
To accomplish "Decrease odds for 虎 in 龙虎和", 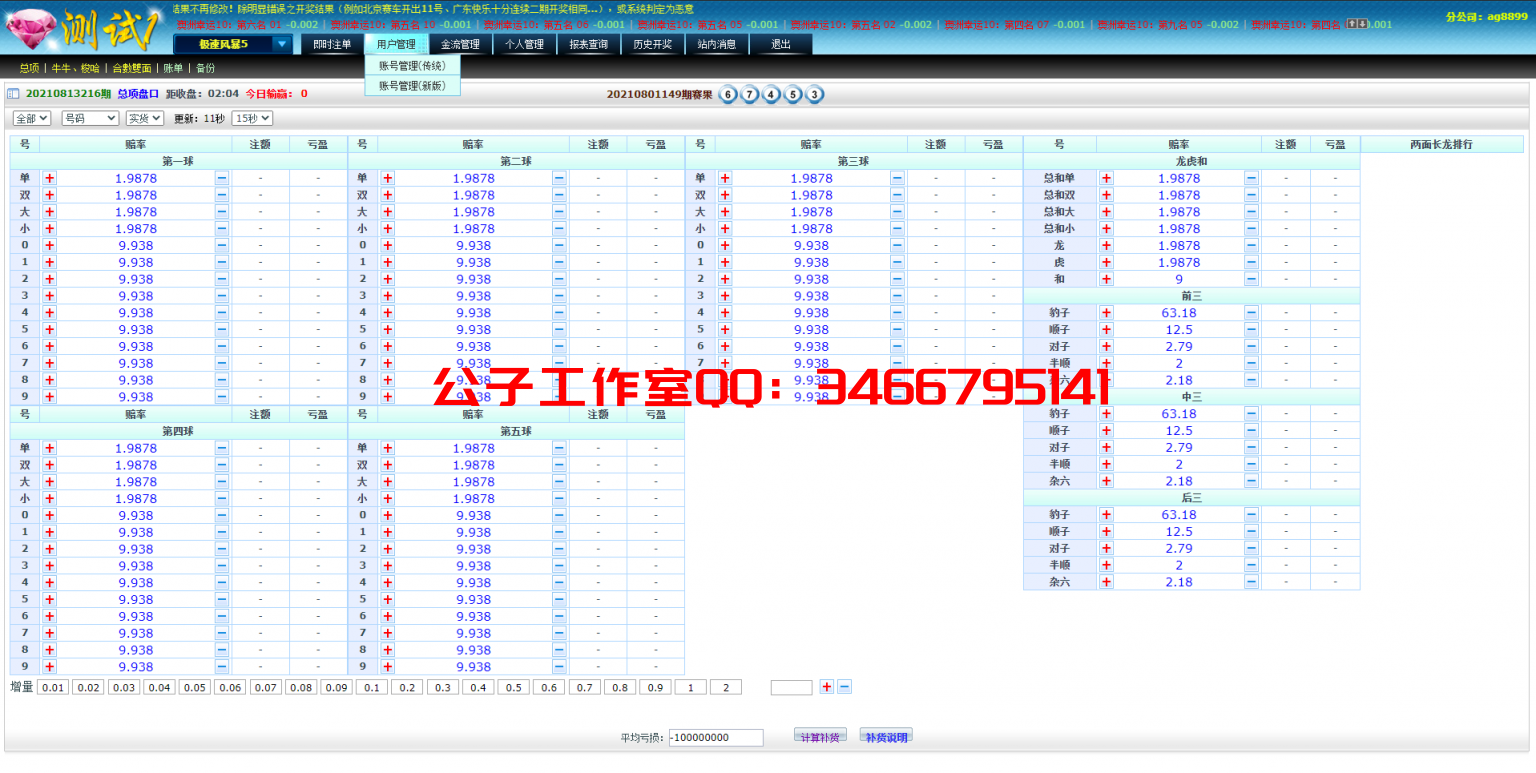I will click(1251, 263).
